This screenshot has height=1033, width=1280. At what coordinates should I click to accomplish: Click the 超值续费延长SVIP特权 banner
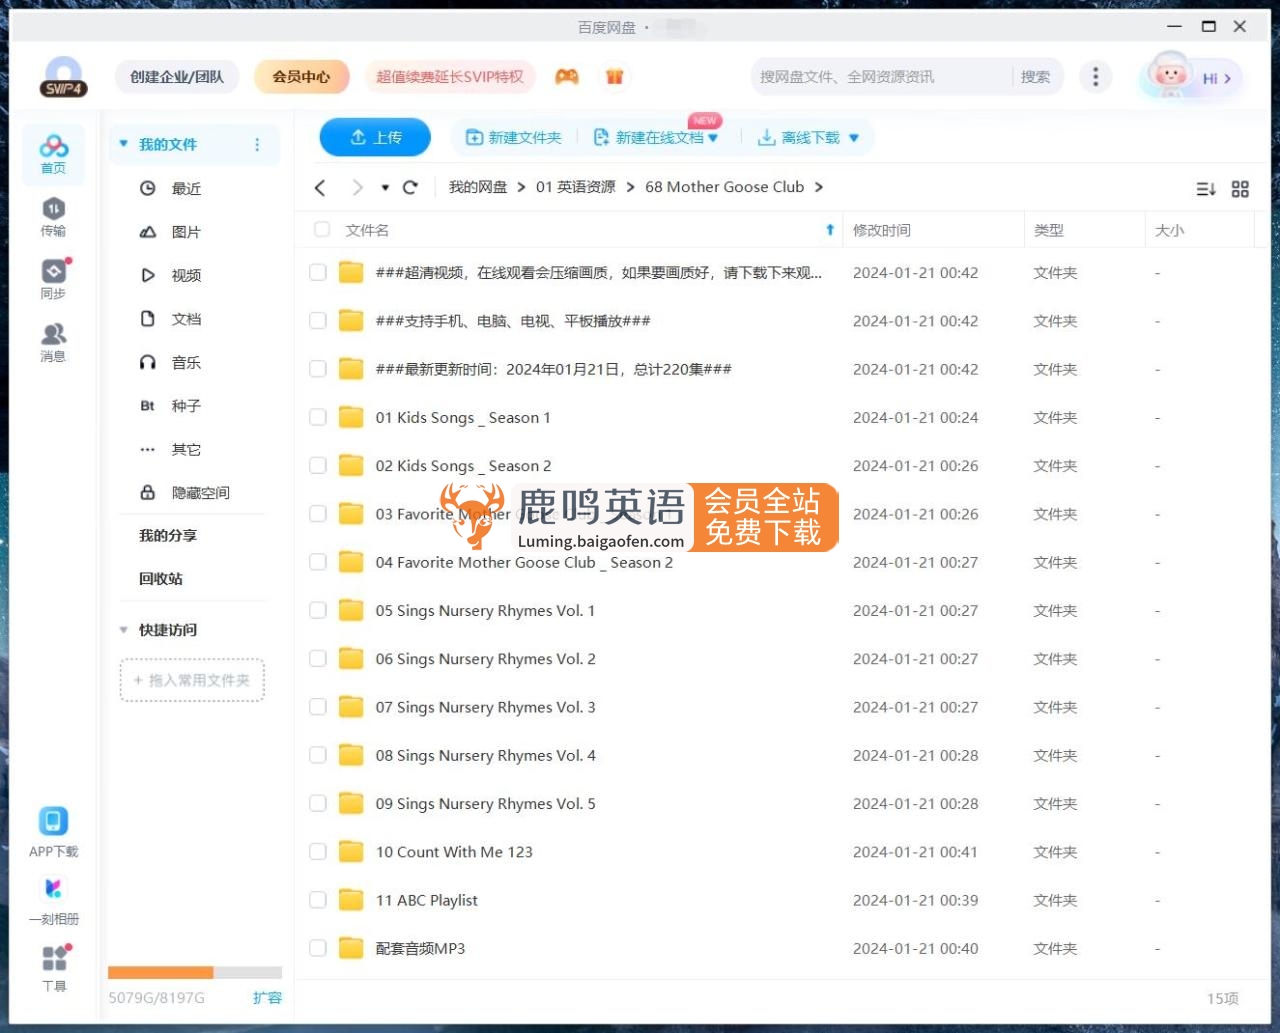click(x=450, y=77)
